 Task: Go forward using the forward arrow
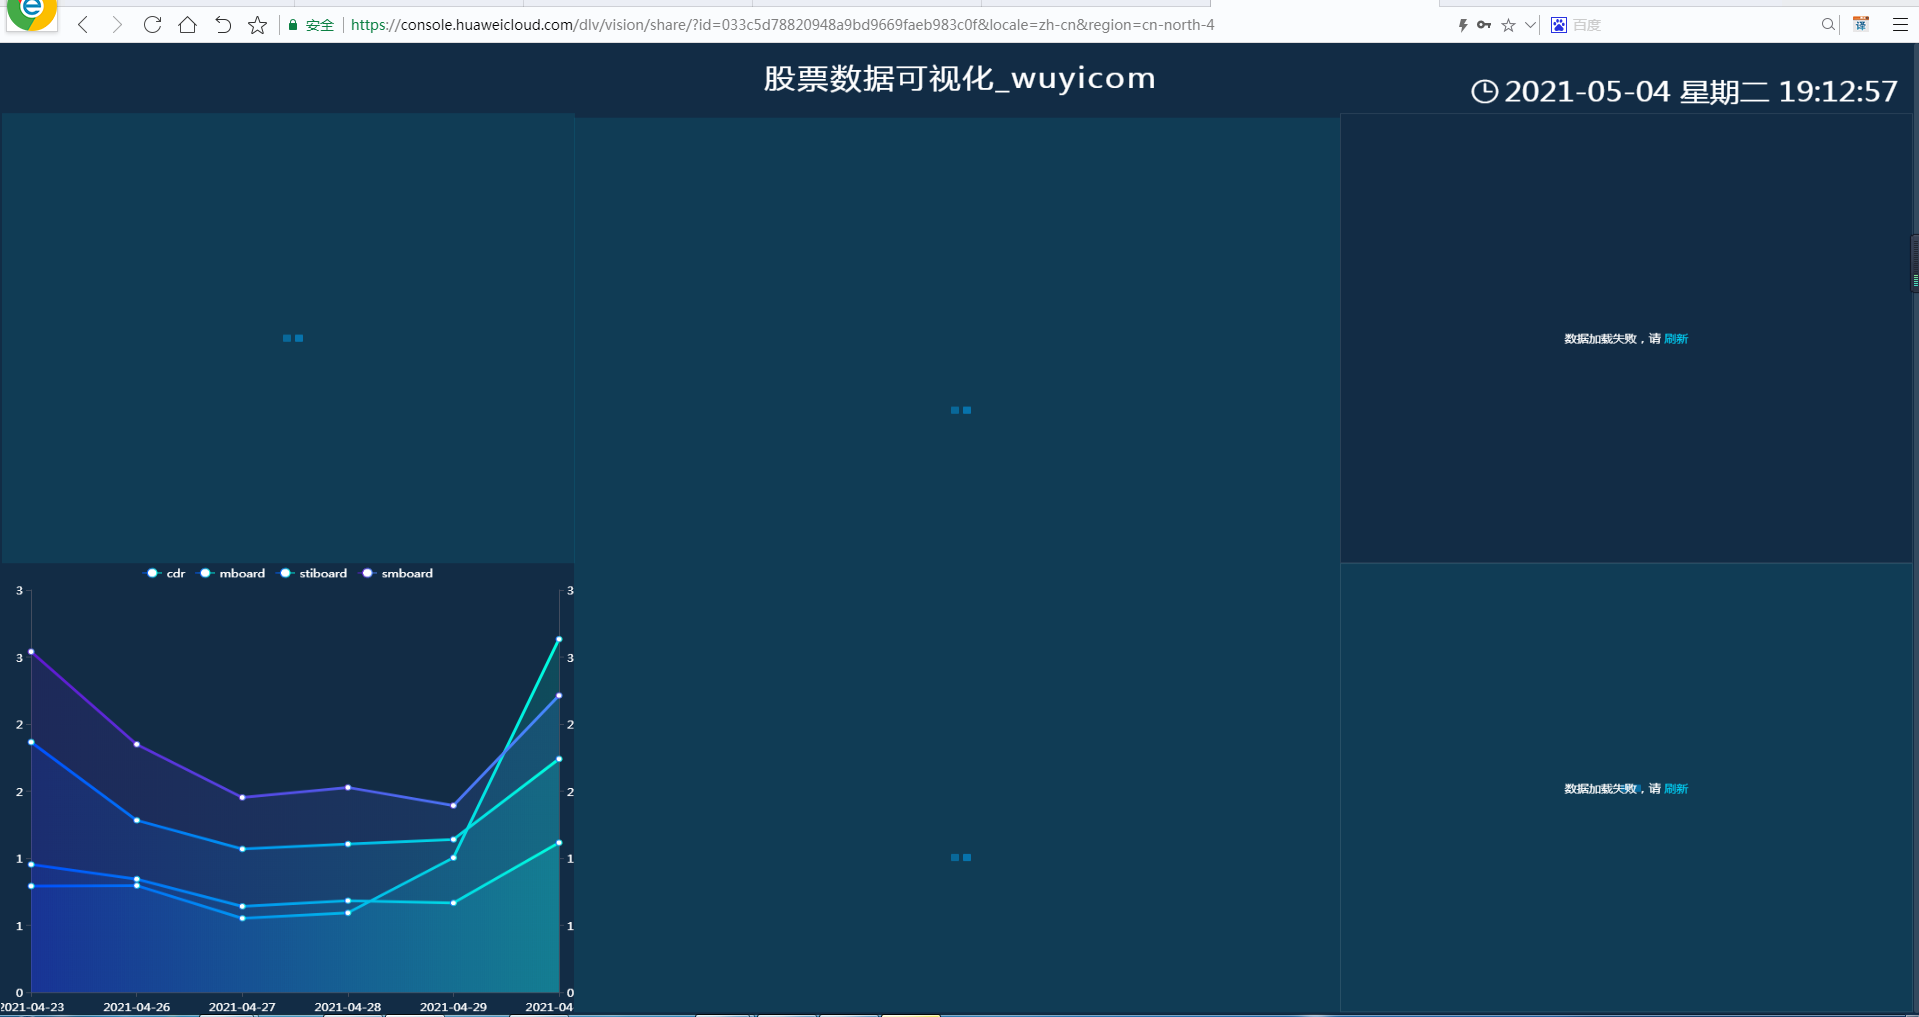117,25
